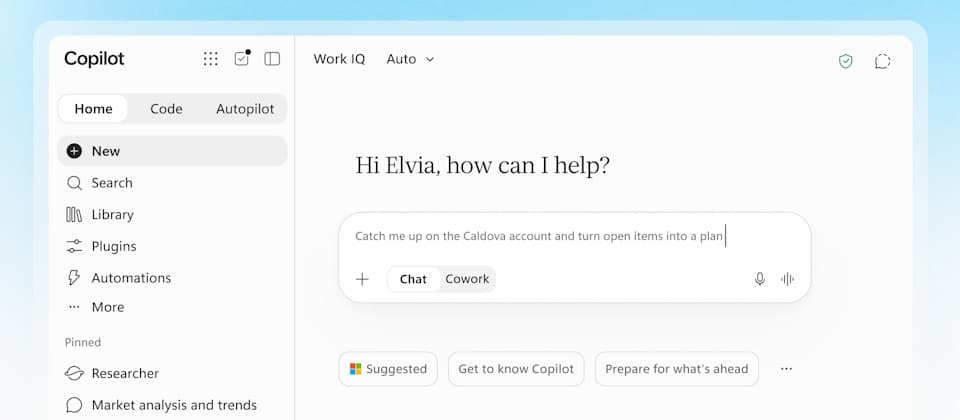The image size is (960, 420).
Task: Click the Library books icon
Action: [x=74, y=215]
